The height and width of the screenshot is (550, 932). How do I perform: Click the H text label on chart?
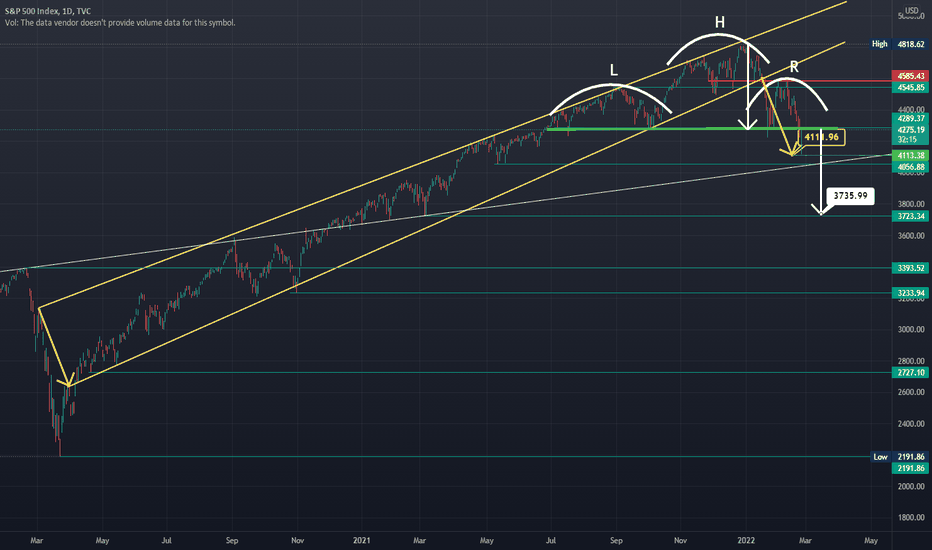[720, 23]
